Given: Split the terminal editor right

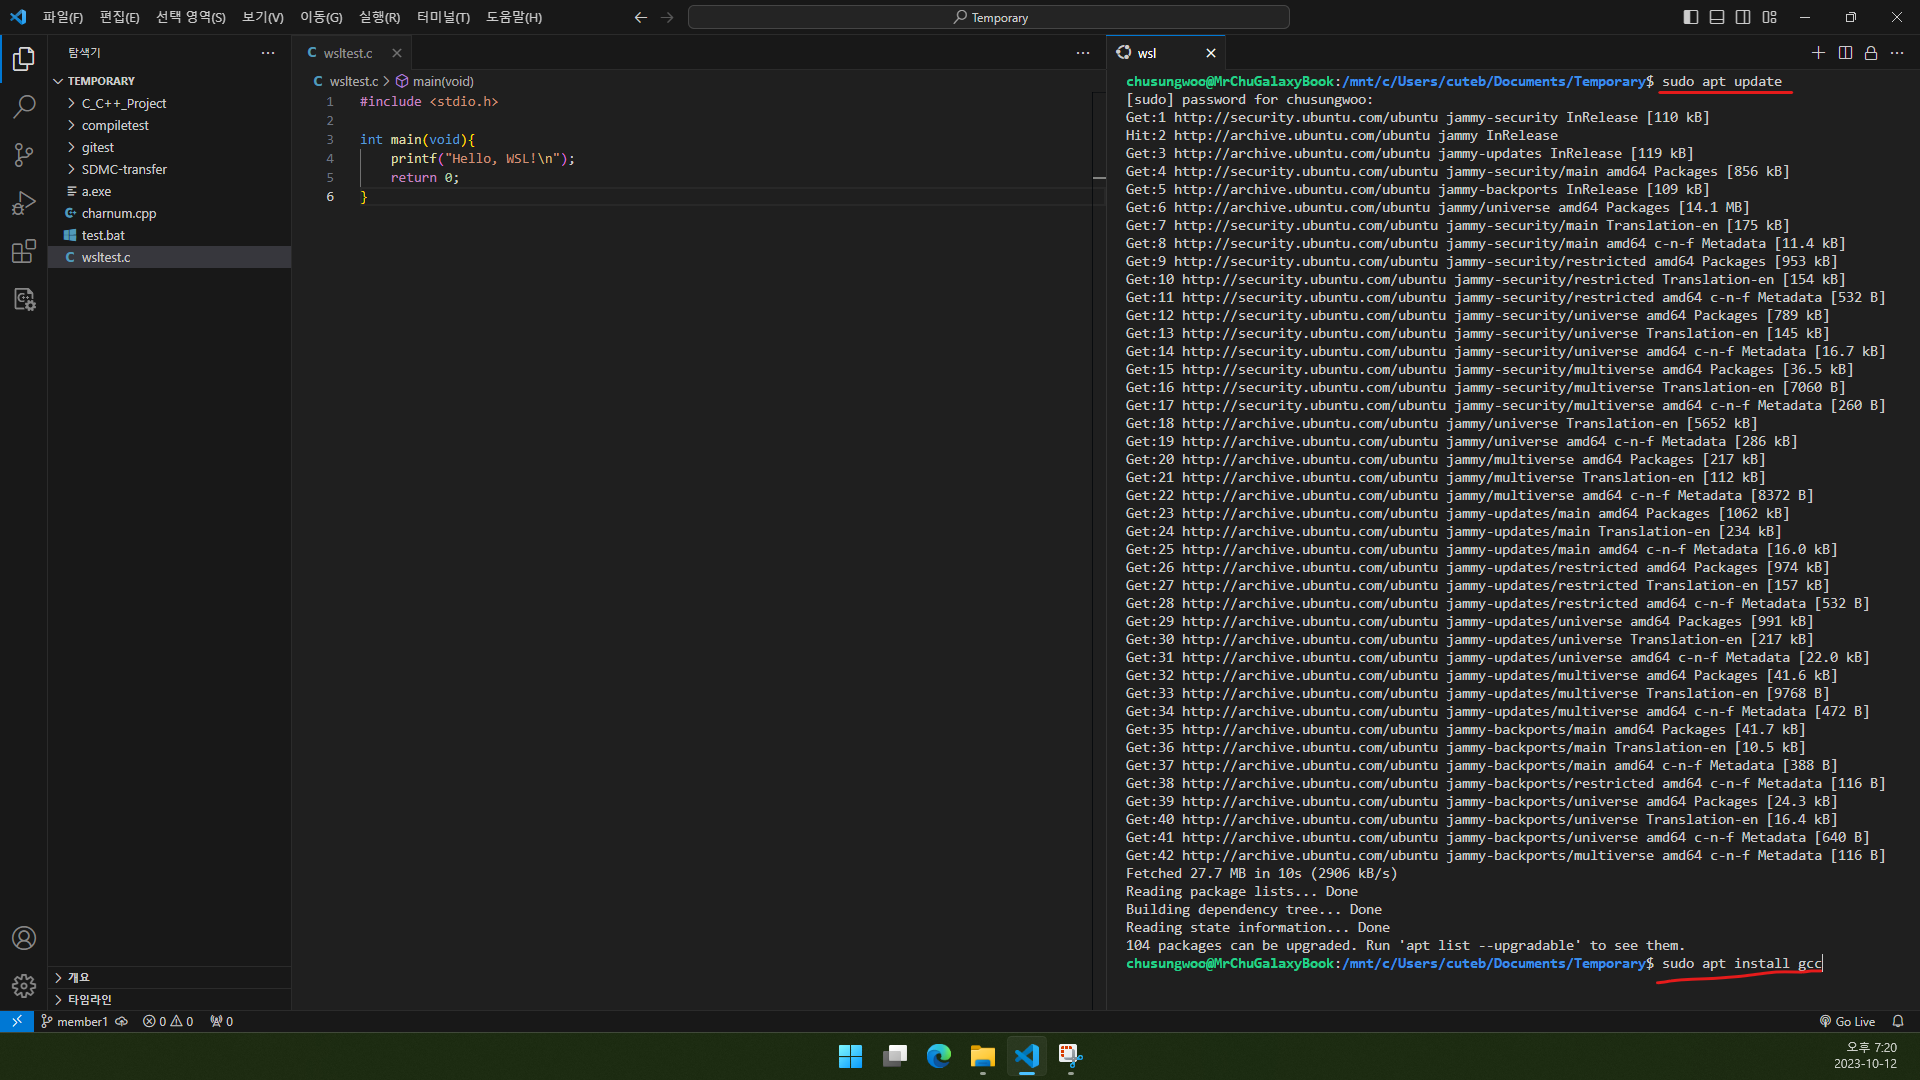Looking at the screenshot, I should [1845, 53].
